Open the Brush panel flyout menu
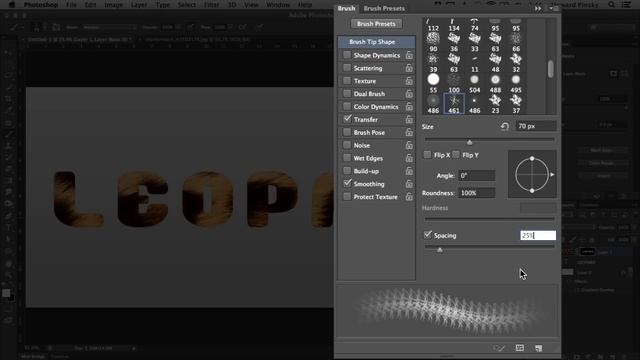The width and height of the screenshot is (640, 360). click(x=553, y=8)
